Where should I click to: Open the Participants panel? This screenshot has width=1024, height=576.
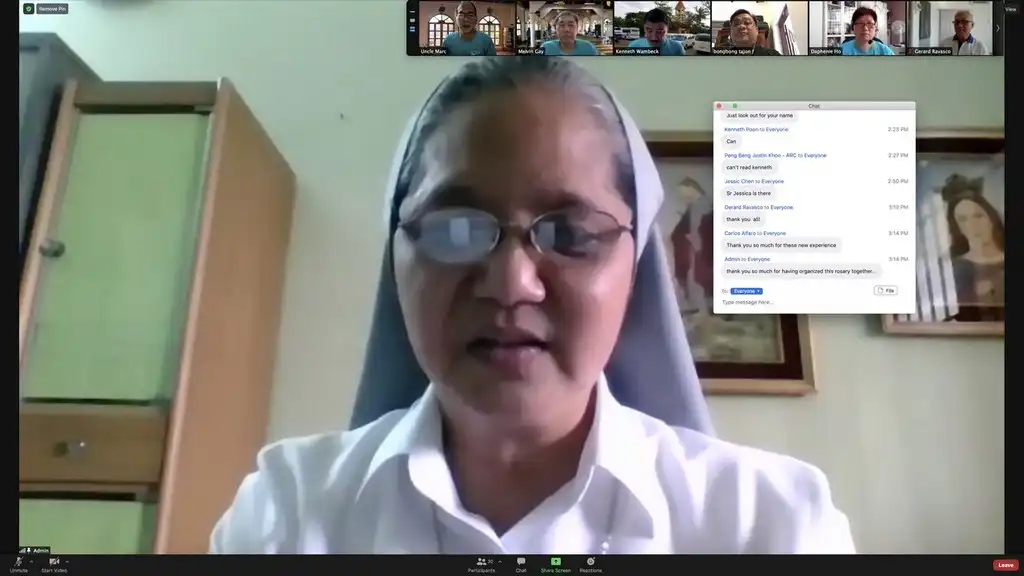coord(481,565)
